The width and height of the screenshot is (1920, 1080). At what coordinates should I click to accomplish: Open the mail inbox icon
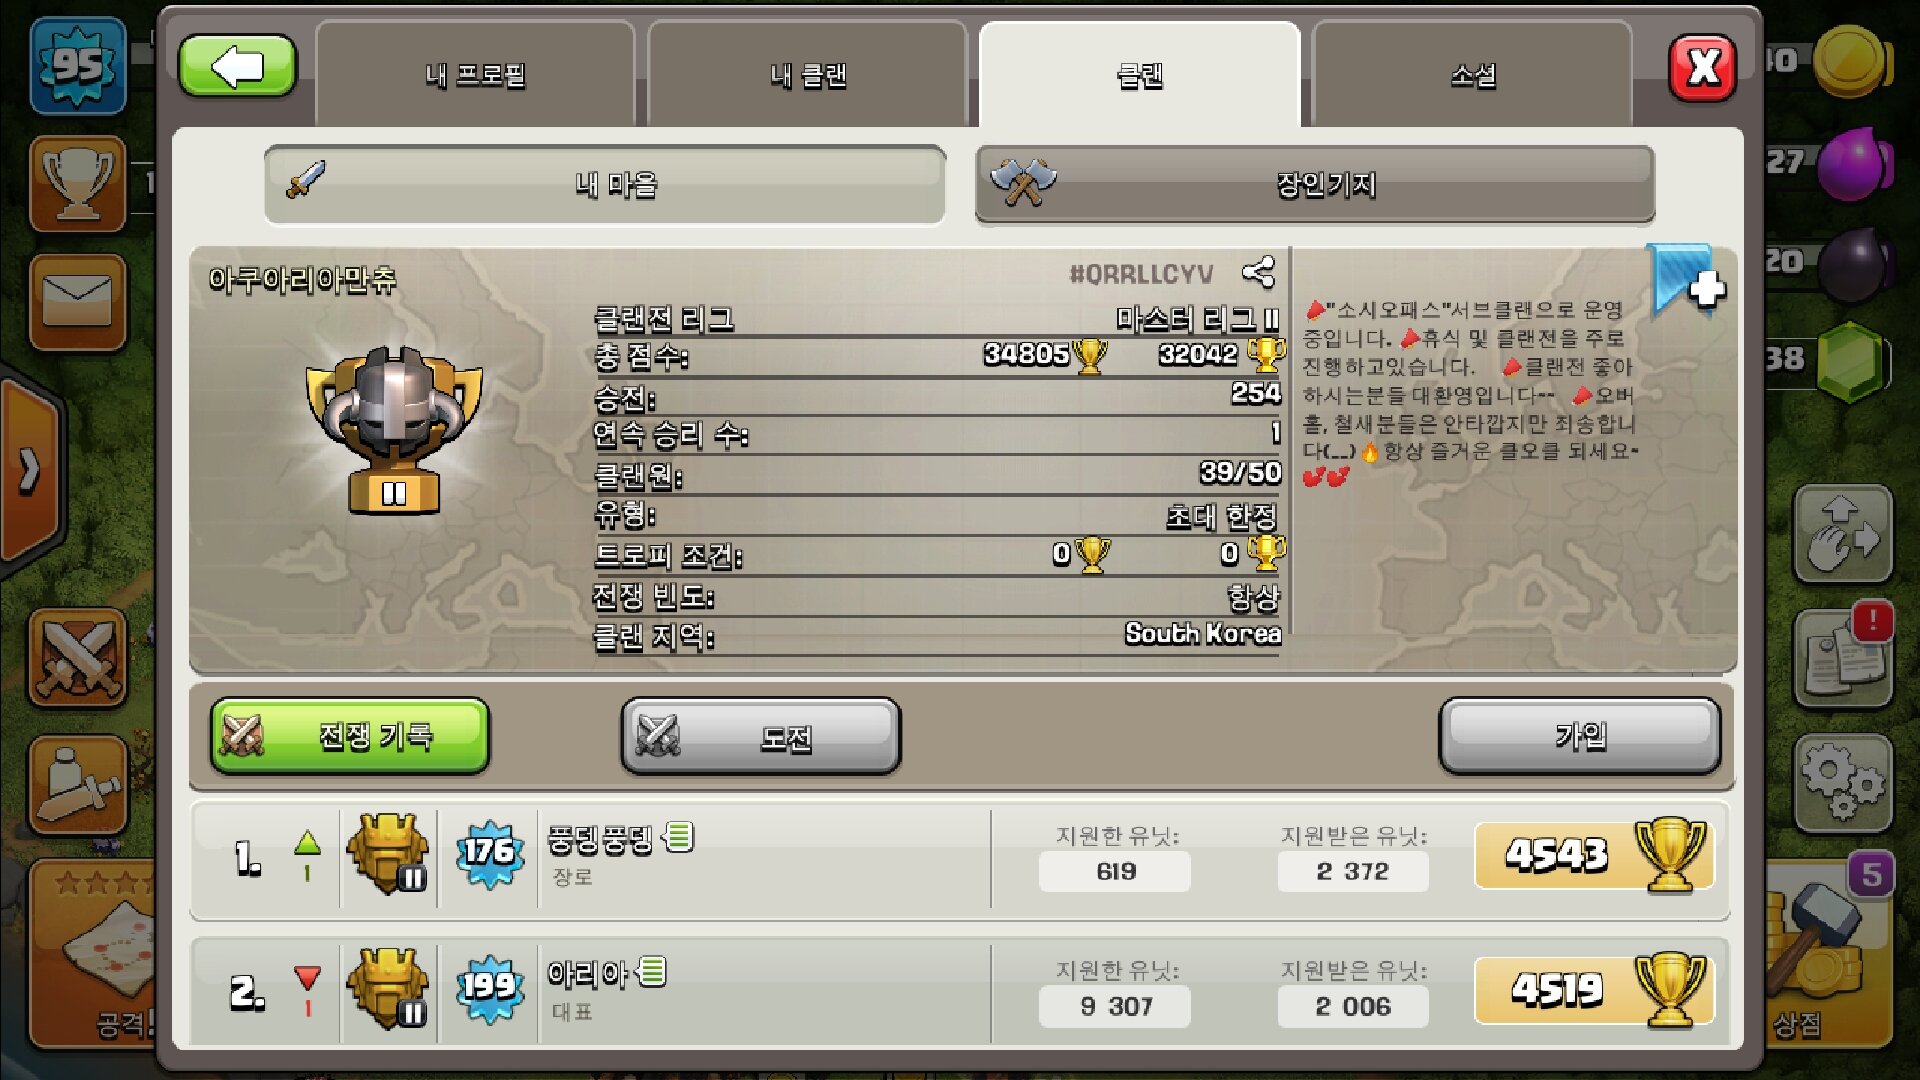78,302
